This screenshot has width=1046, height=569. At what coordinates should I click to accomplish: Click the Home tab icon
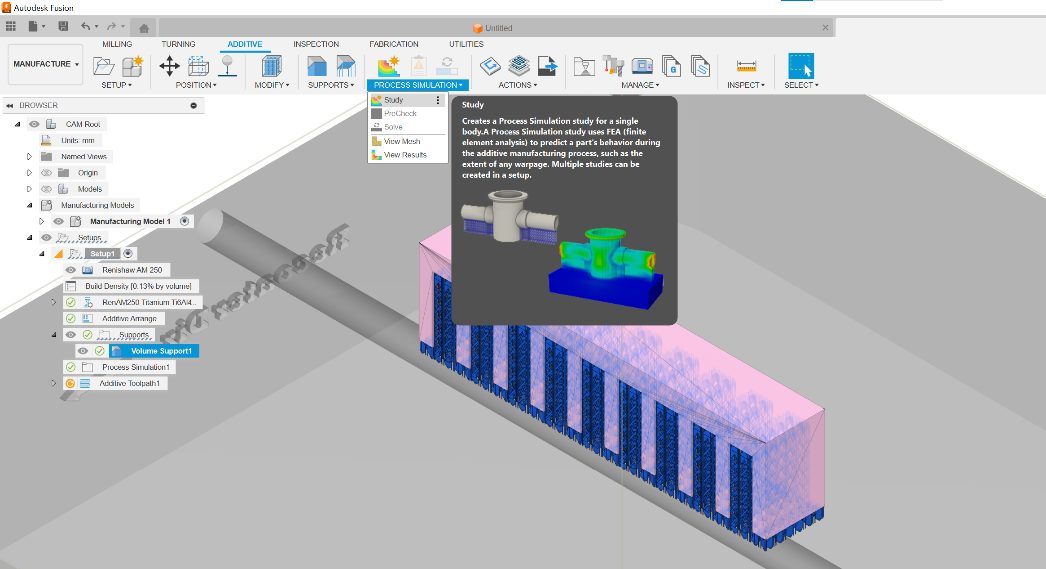(144, 27)
